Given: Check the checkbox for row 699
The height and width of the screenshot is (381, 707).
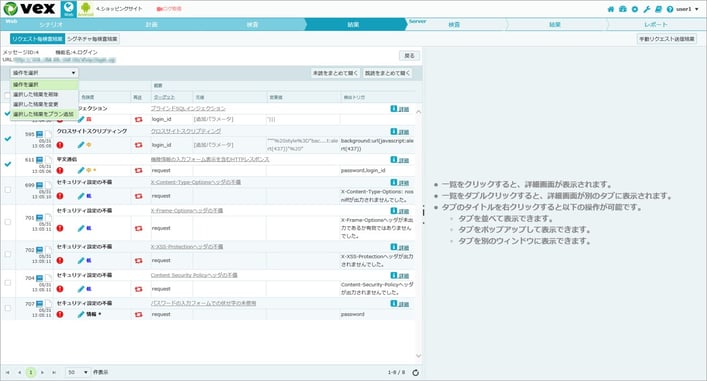Looking at the screenshot, I should tap(8, 190).
